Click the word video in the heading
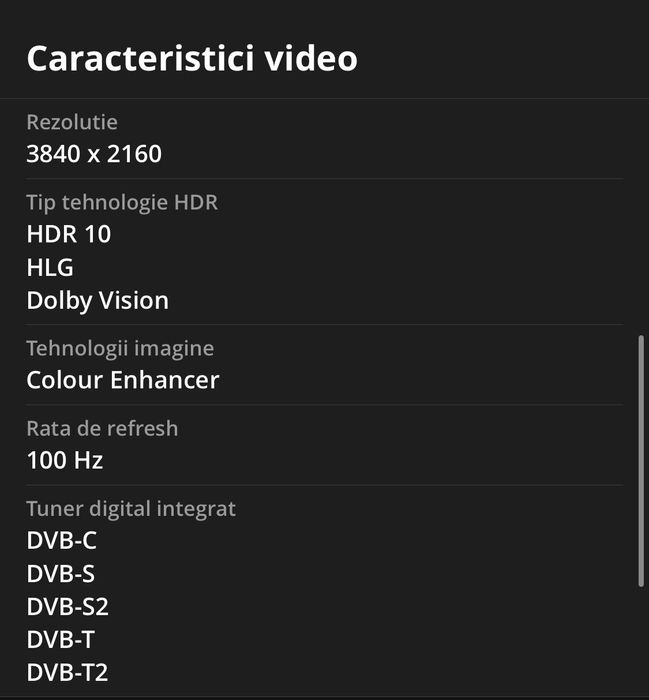The image size is (649, 700). click(x=312, y=58)
